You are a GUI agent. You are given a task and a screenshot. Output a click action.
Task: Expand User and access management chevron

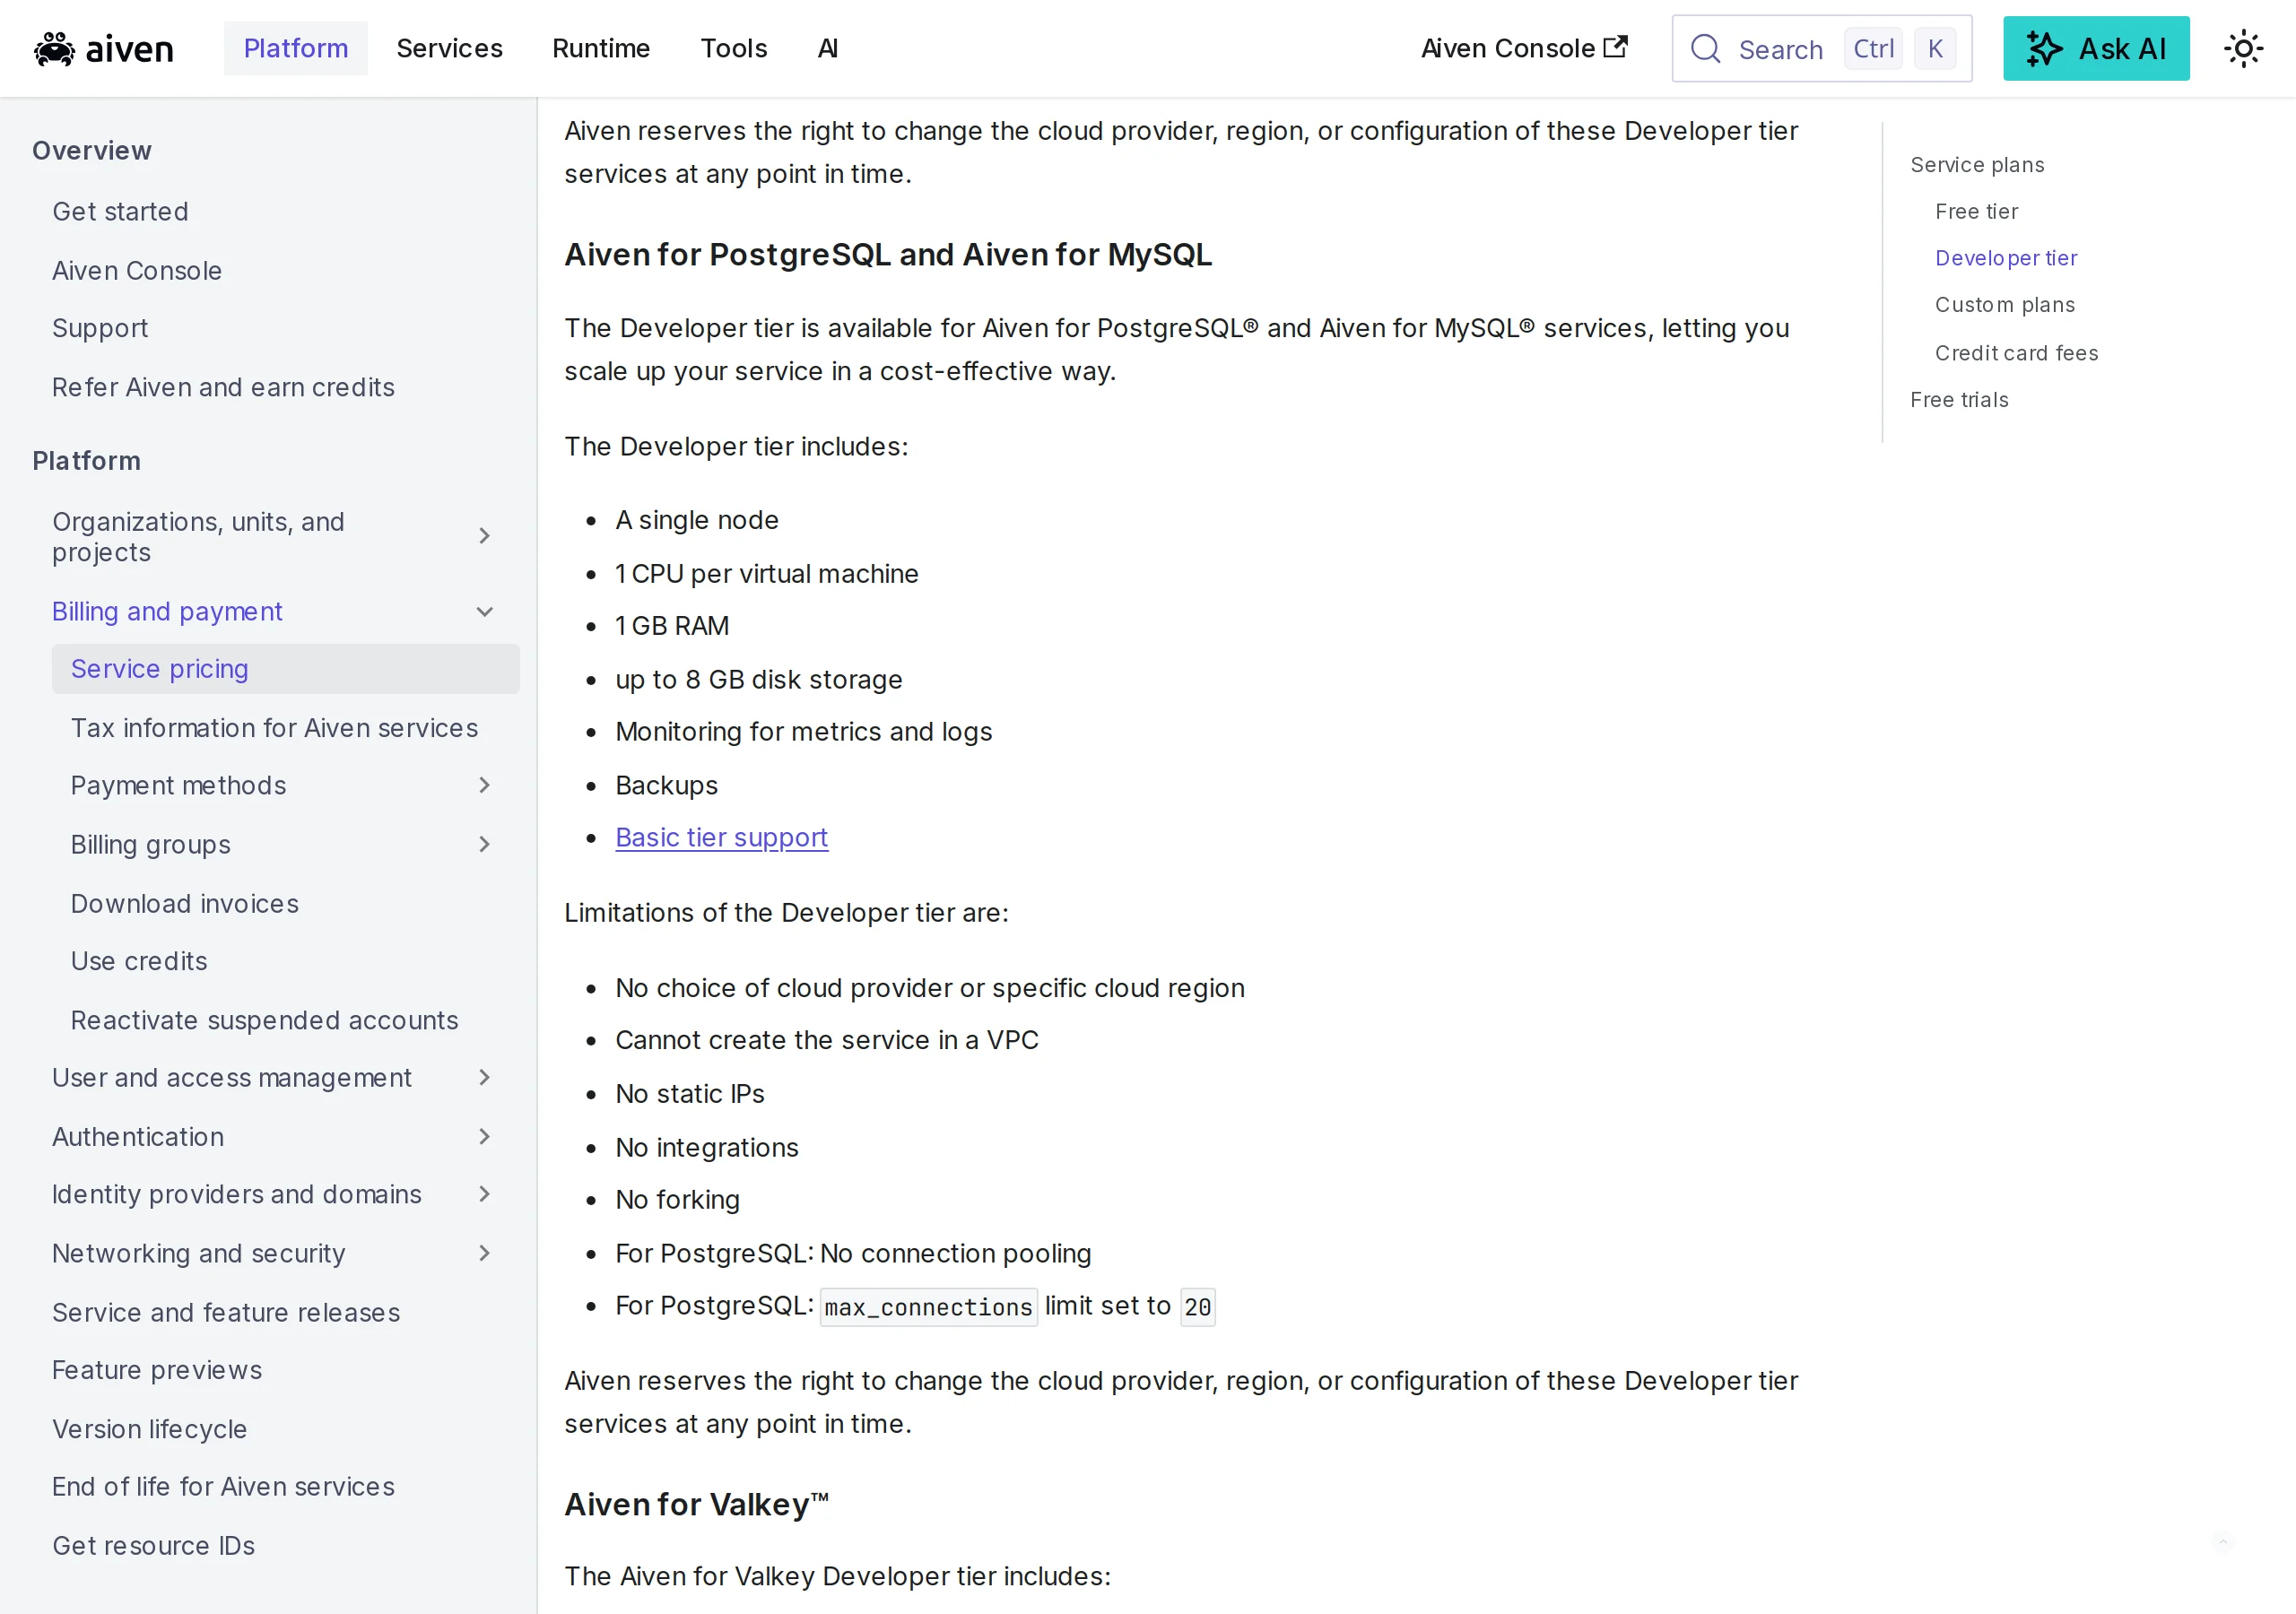484,1078
